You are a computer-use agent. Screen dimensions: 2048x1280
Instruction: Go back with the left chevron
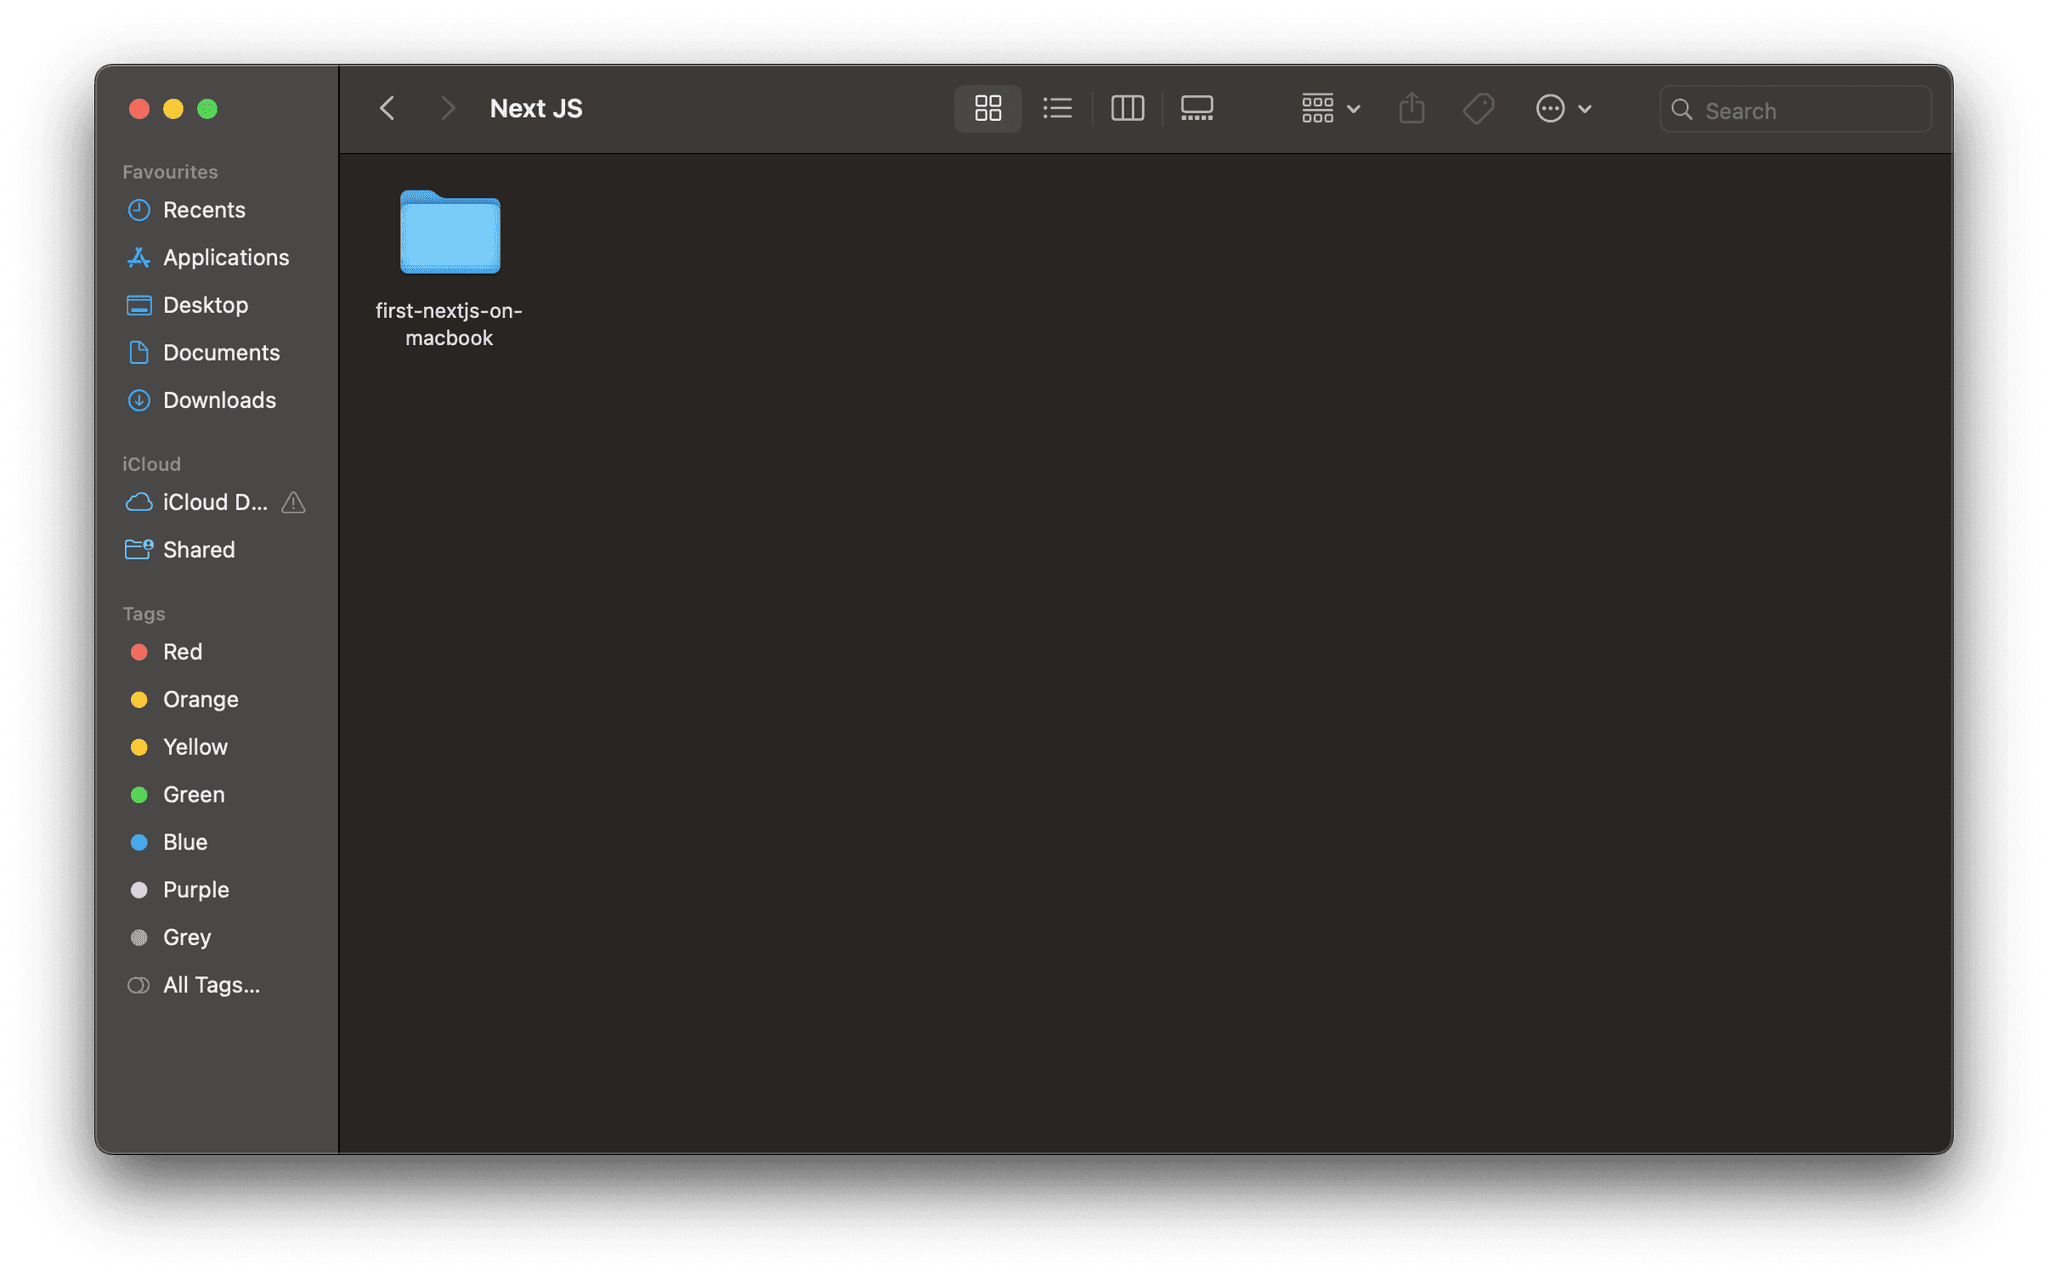pyautogui.click(x=388, y=108)
